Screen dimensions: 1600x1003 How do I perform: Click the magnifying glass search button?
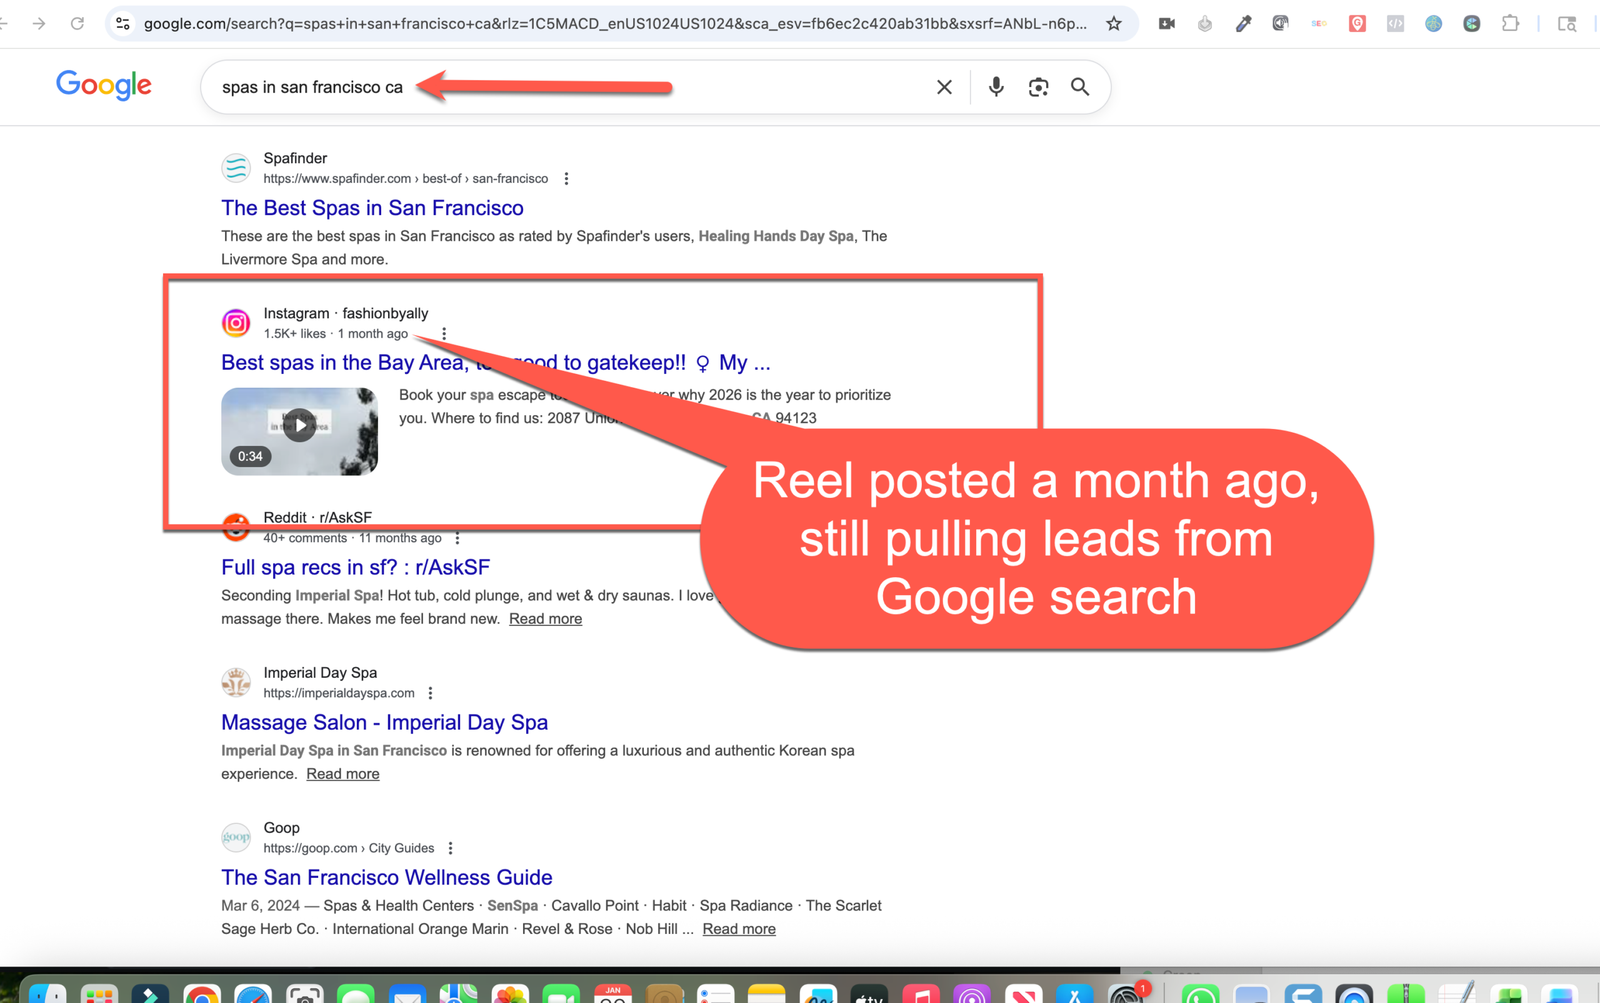[1080, 87]
